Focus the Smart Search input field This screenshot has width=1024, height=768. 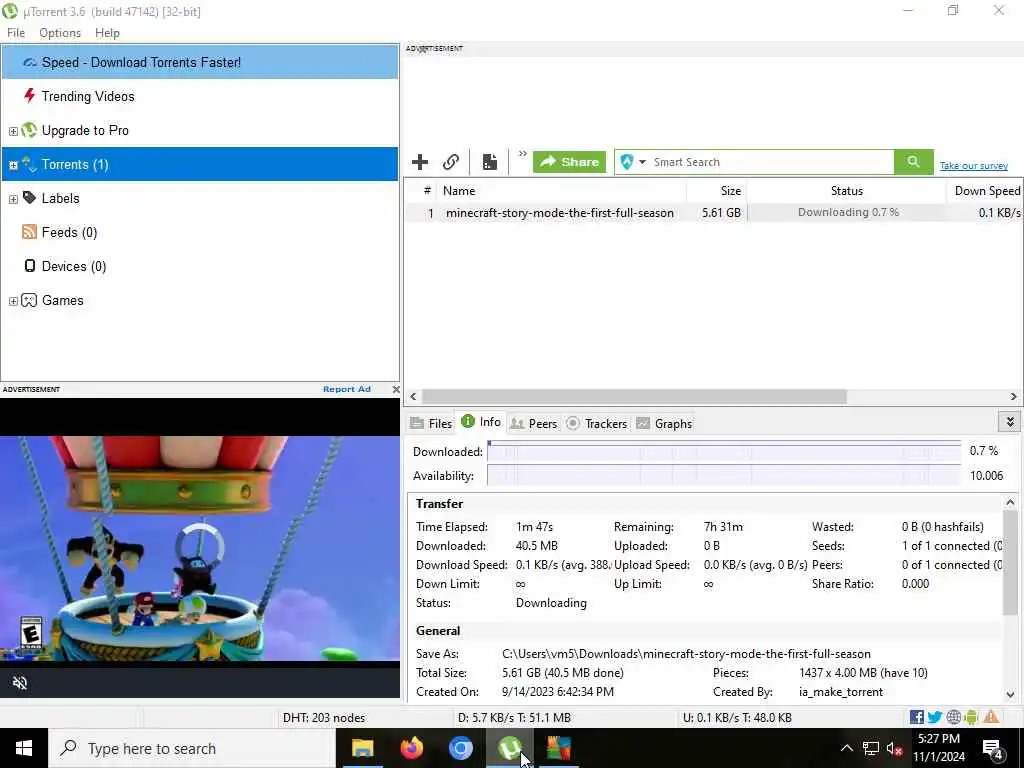(x=772, y=162)
